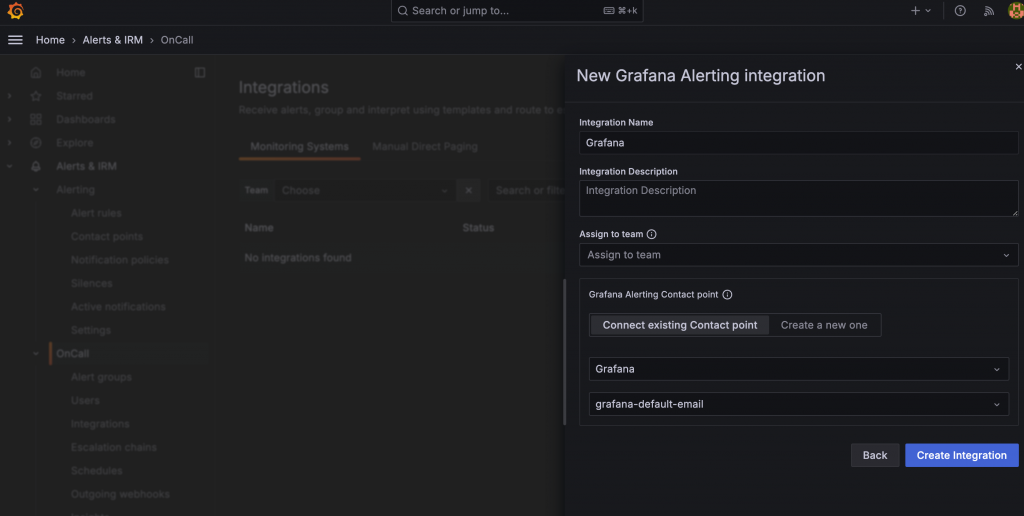1024x516 pixels.
Task: Click the Create Integration button
Action: [x=961, y=455]
